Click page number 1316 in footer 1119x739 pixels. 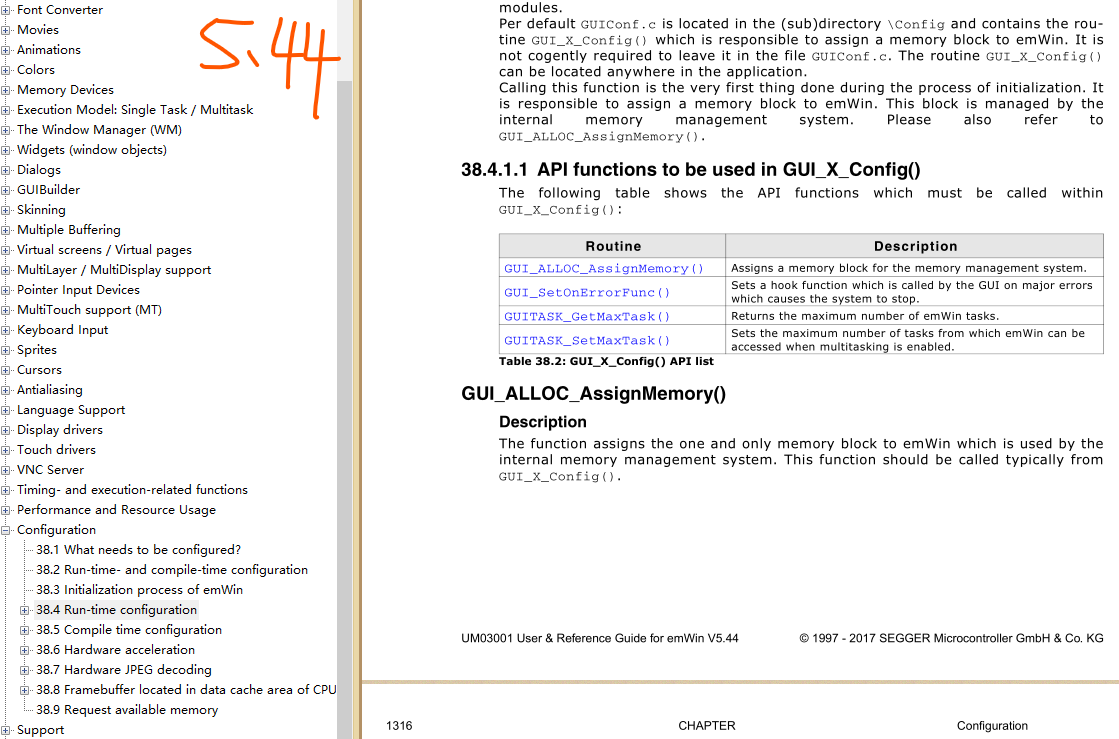pyautogui.click(x=399, y=725)
